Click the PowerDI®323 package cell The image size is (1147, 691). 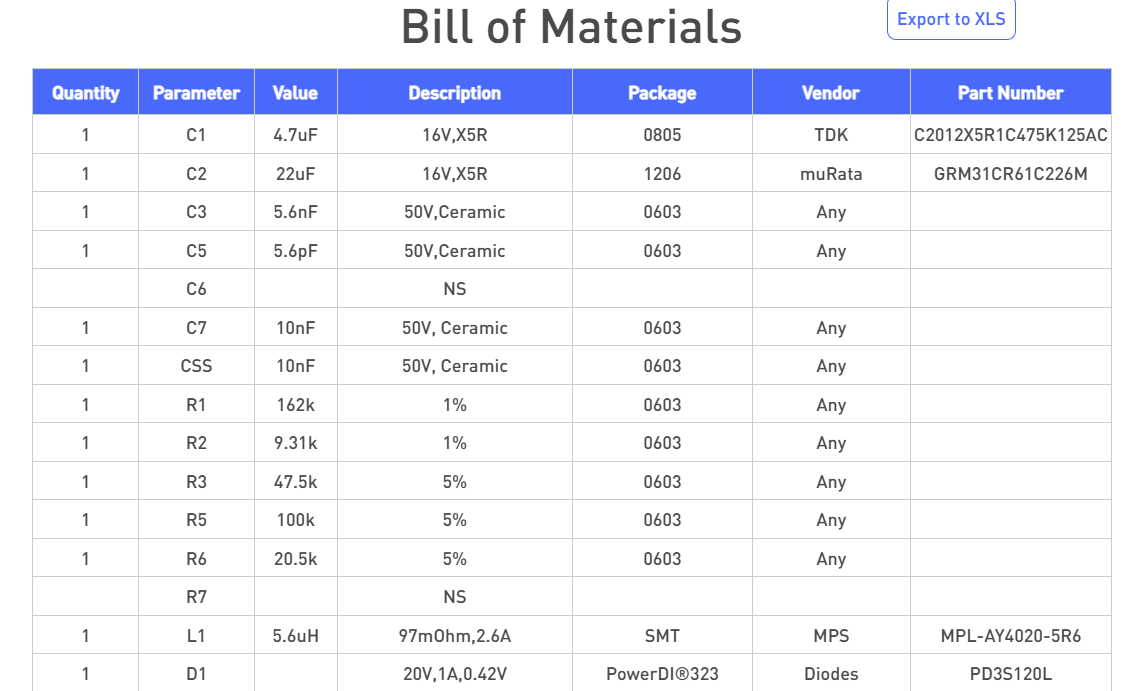coord(662,674)
